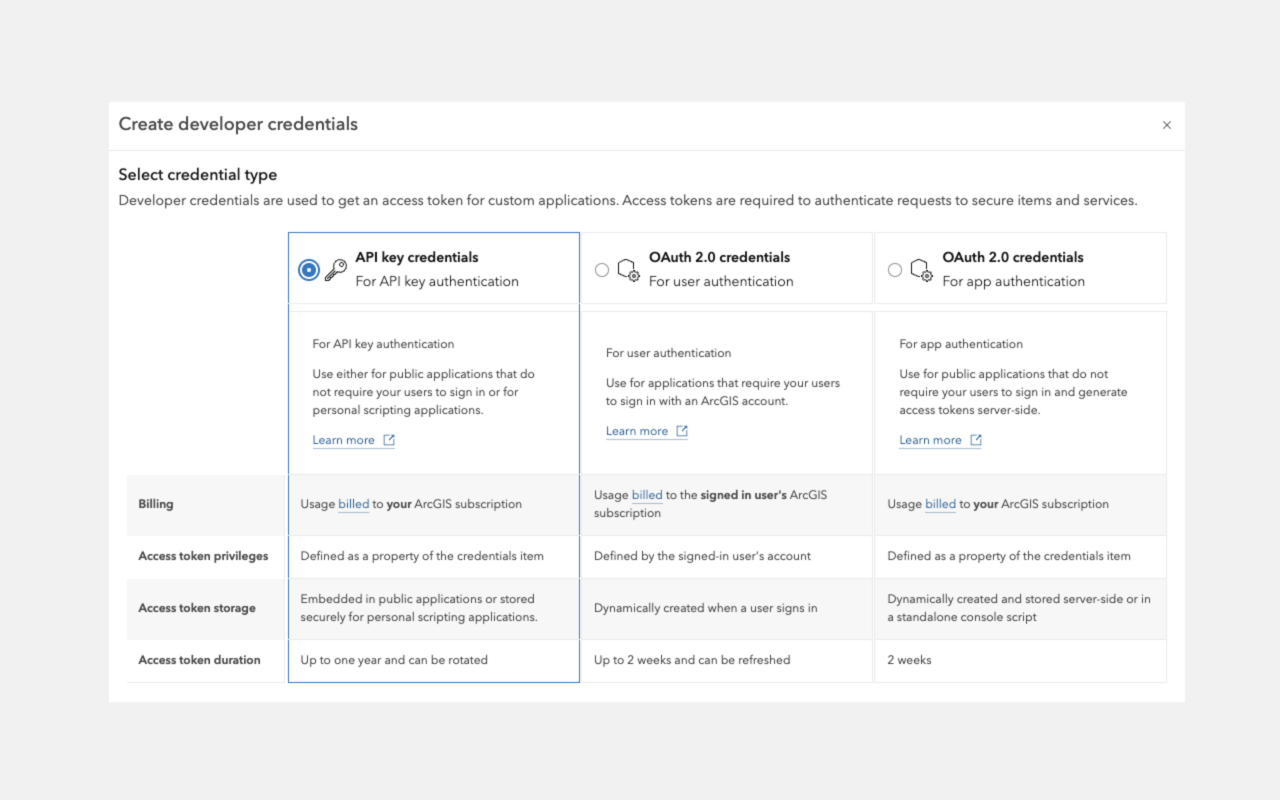The height and width of the screenshot is (800, 1280).
Task: Click the API key credentials card title
Action: (417, 257)
